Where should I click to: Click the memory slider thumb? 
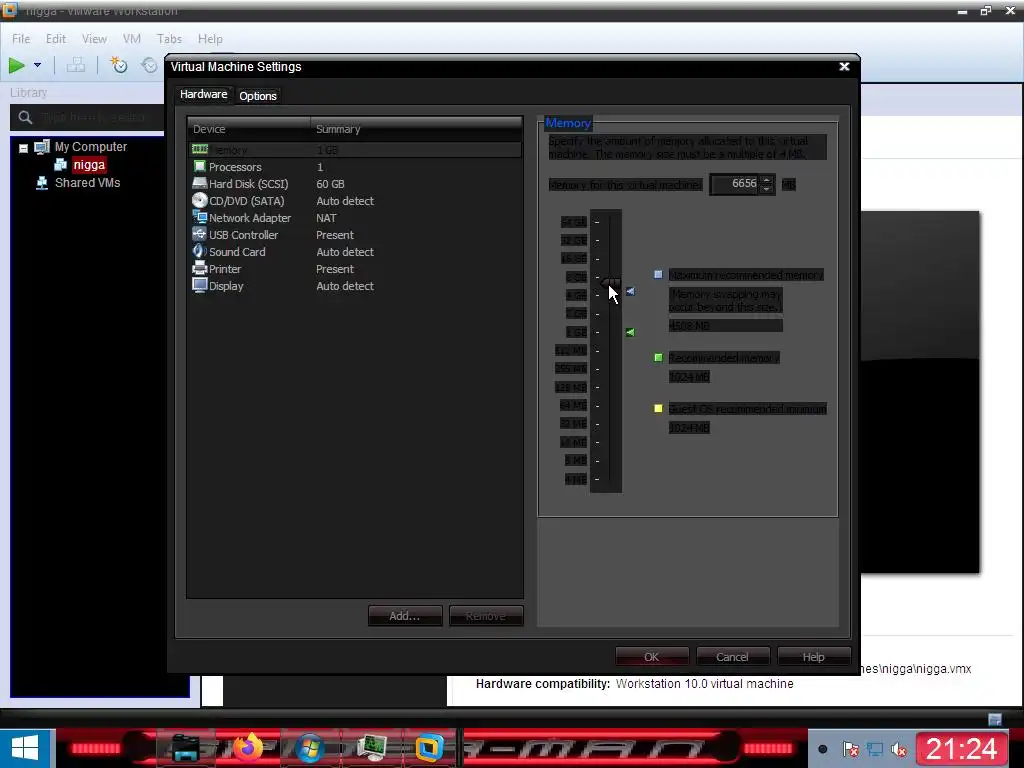point(610,283)
